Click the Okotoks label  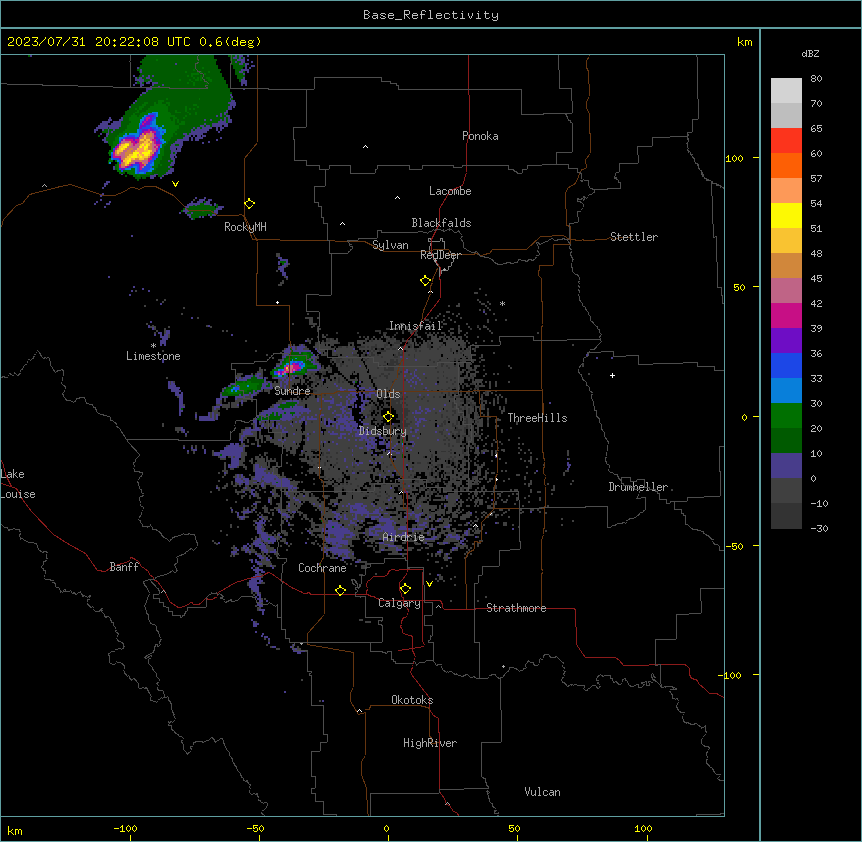click(x=412, y=700)
